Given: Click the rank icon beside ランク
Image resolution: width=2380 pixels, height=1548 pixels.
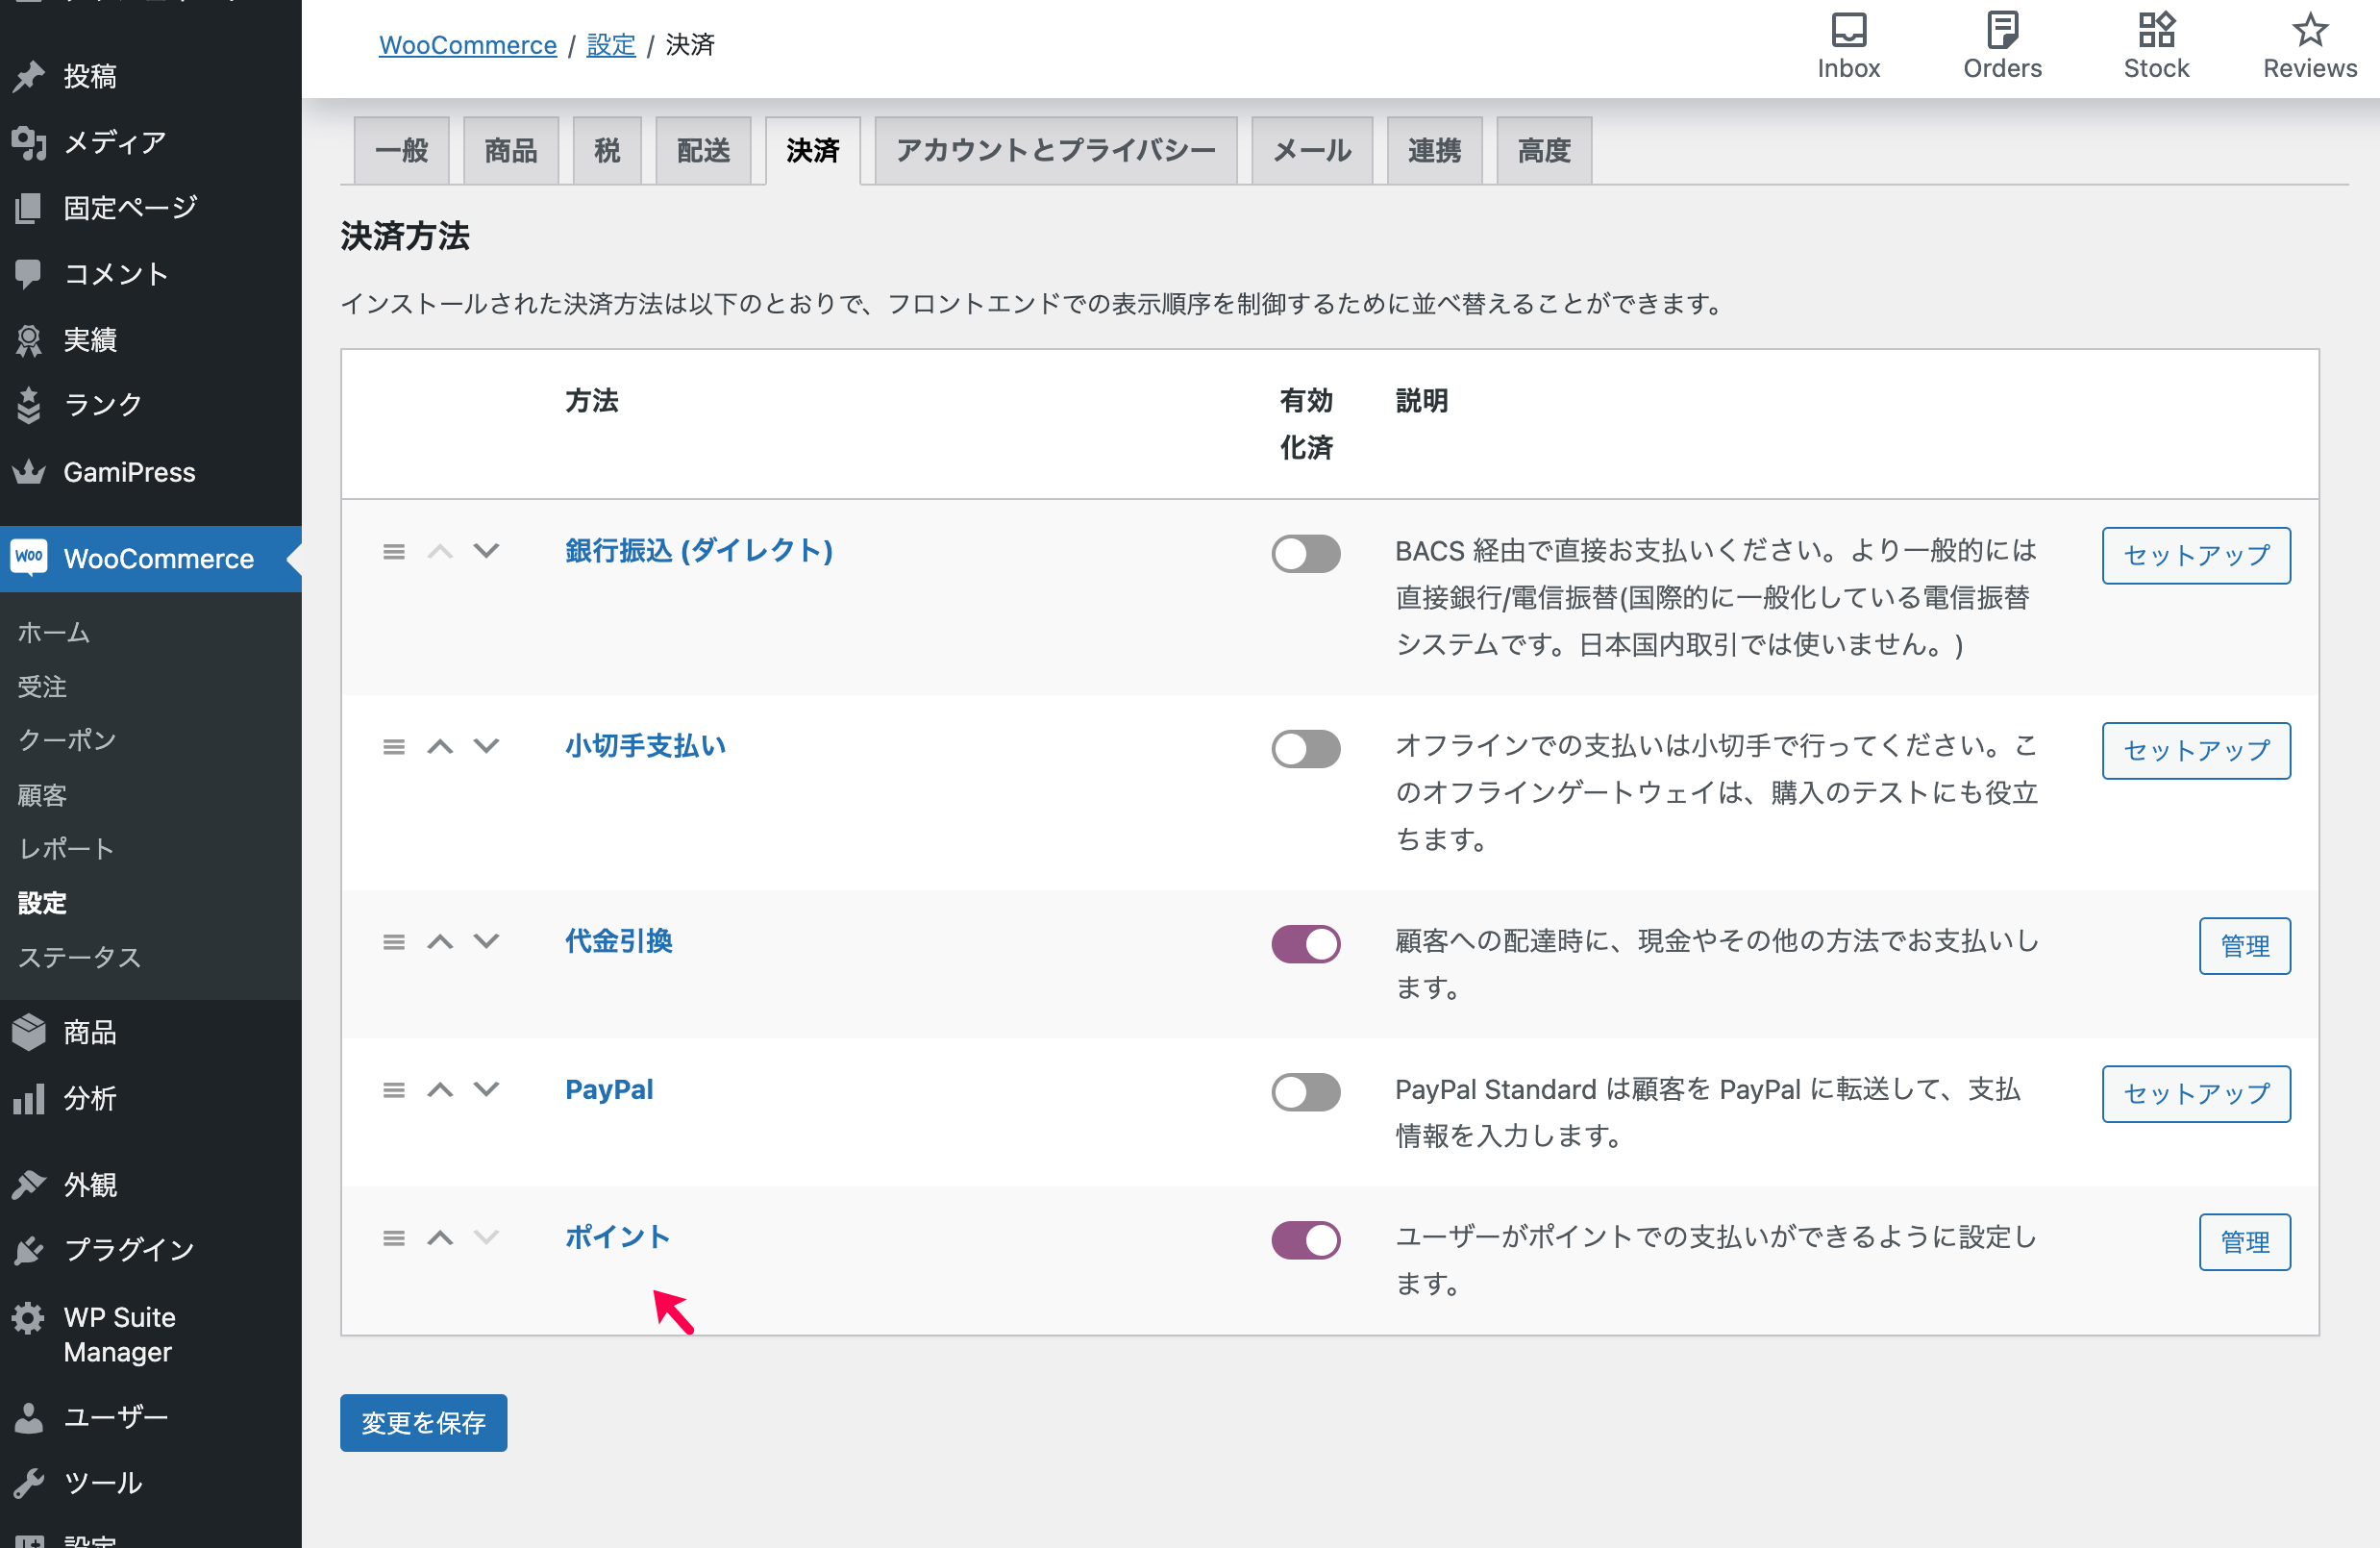Looking at the screenshot, I should 29,405.
